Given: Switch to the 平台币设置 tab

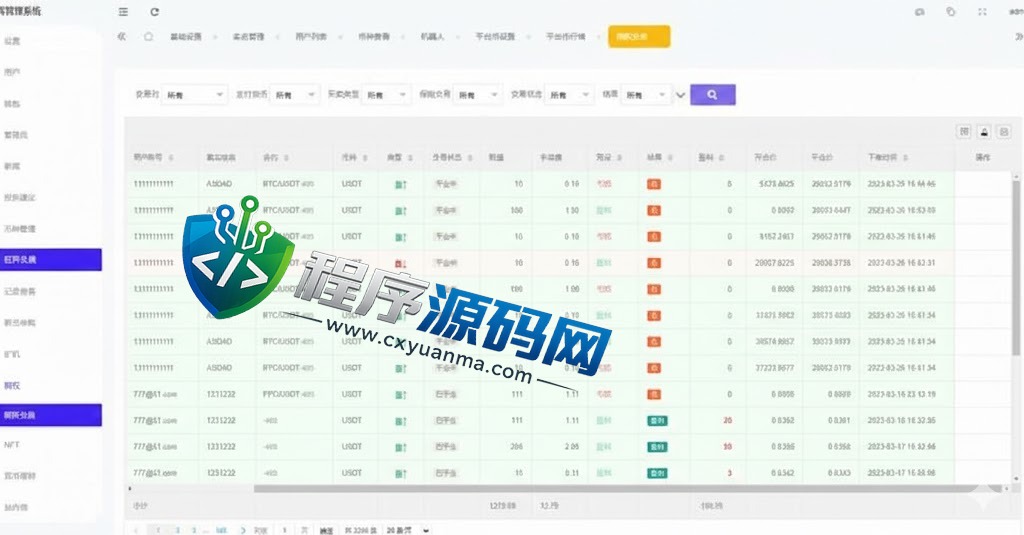Looking at the screenshot, I should (x=495, y=37).
